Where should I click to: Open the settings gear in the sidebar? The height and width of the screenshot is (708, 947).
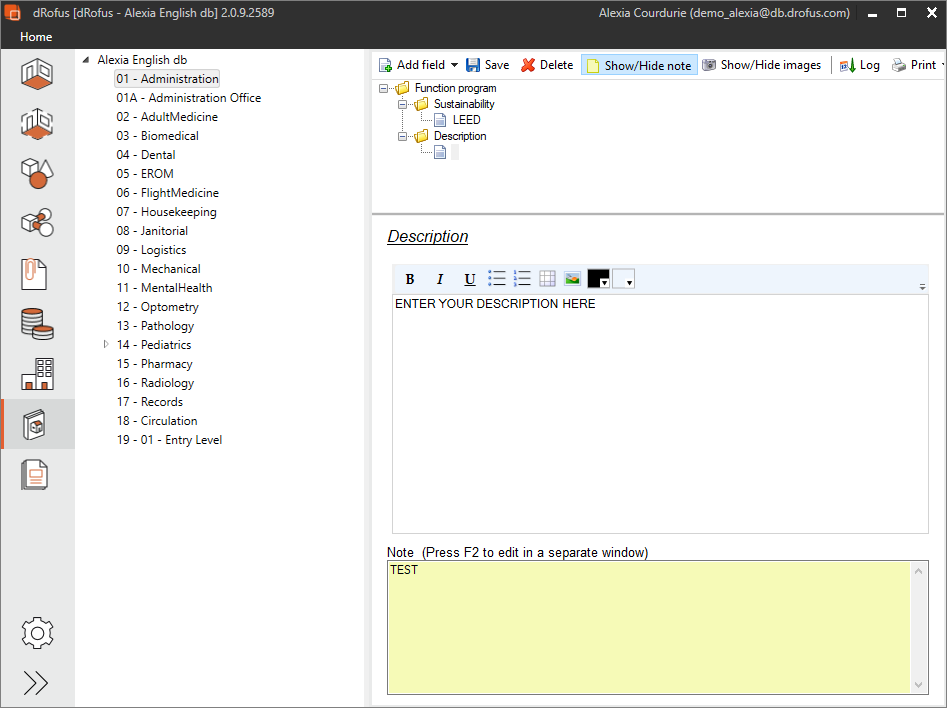click(37, 633)
